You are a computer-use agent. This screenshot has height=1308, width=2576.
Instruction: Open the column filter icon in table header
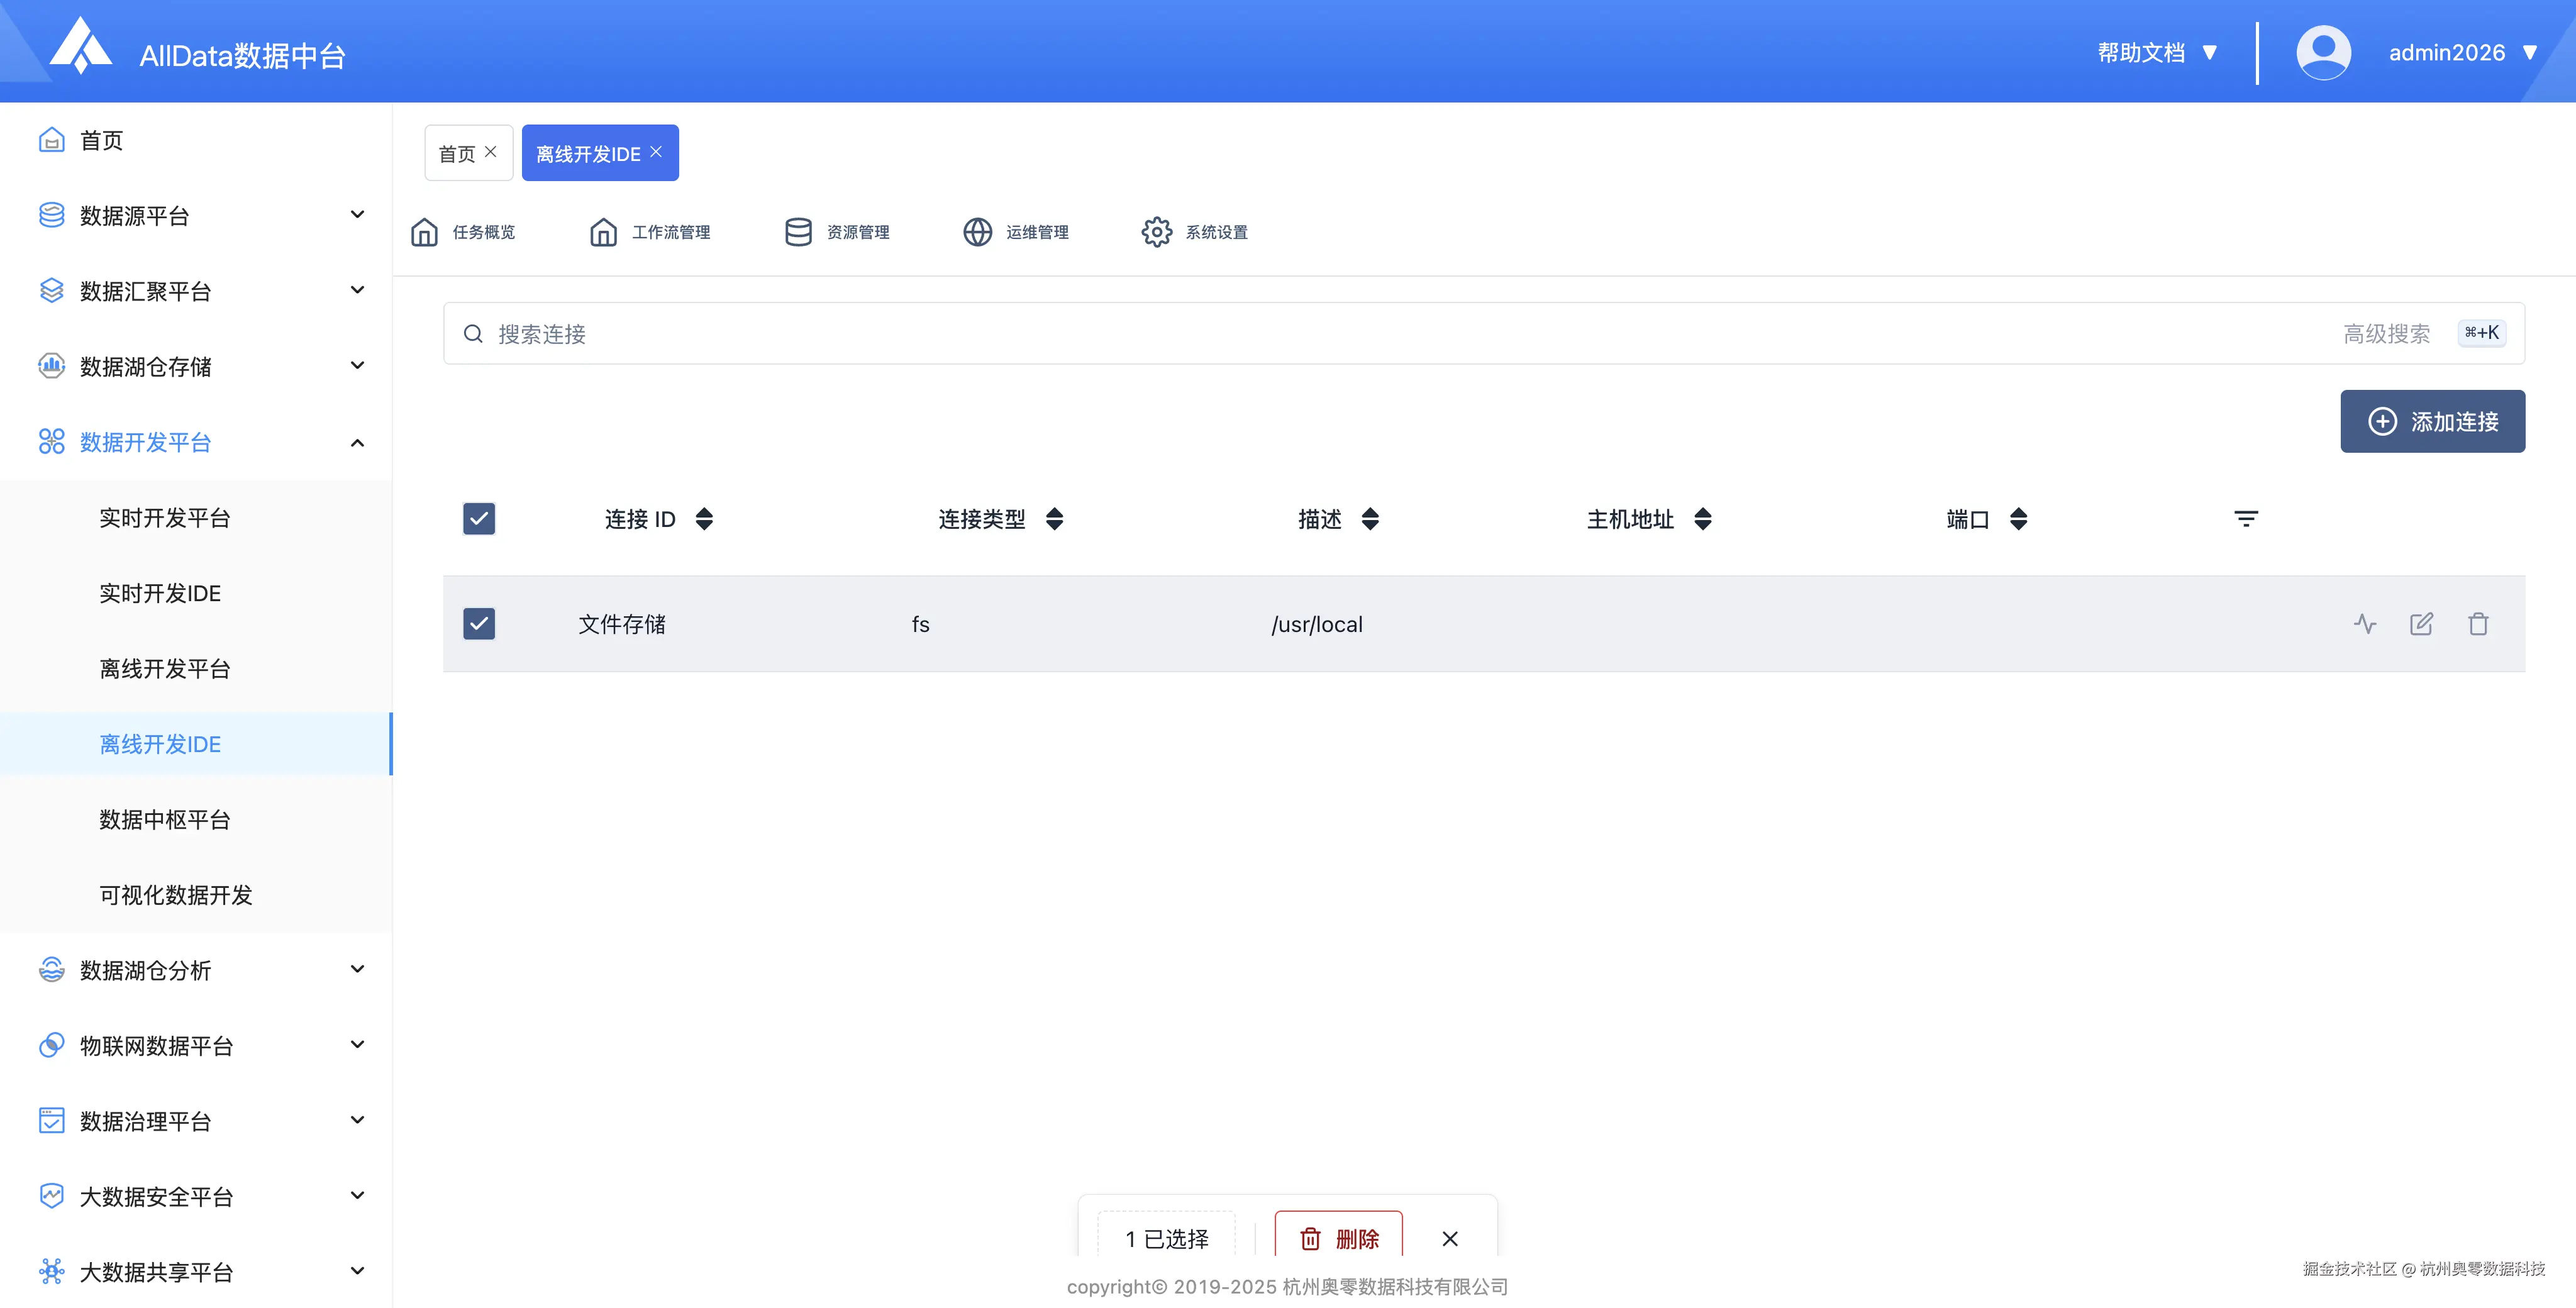point(2246,518)
